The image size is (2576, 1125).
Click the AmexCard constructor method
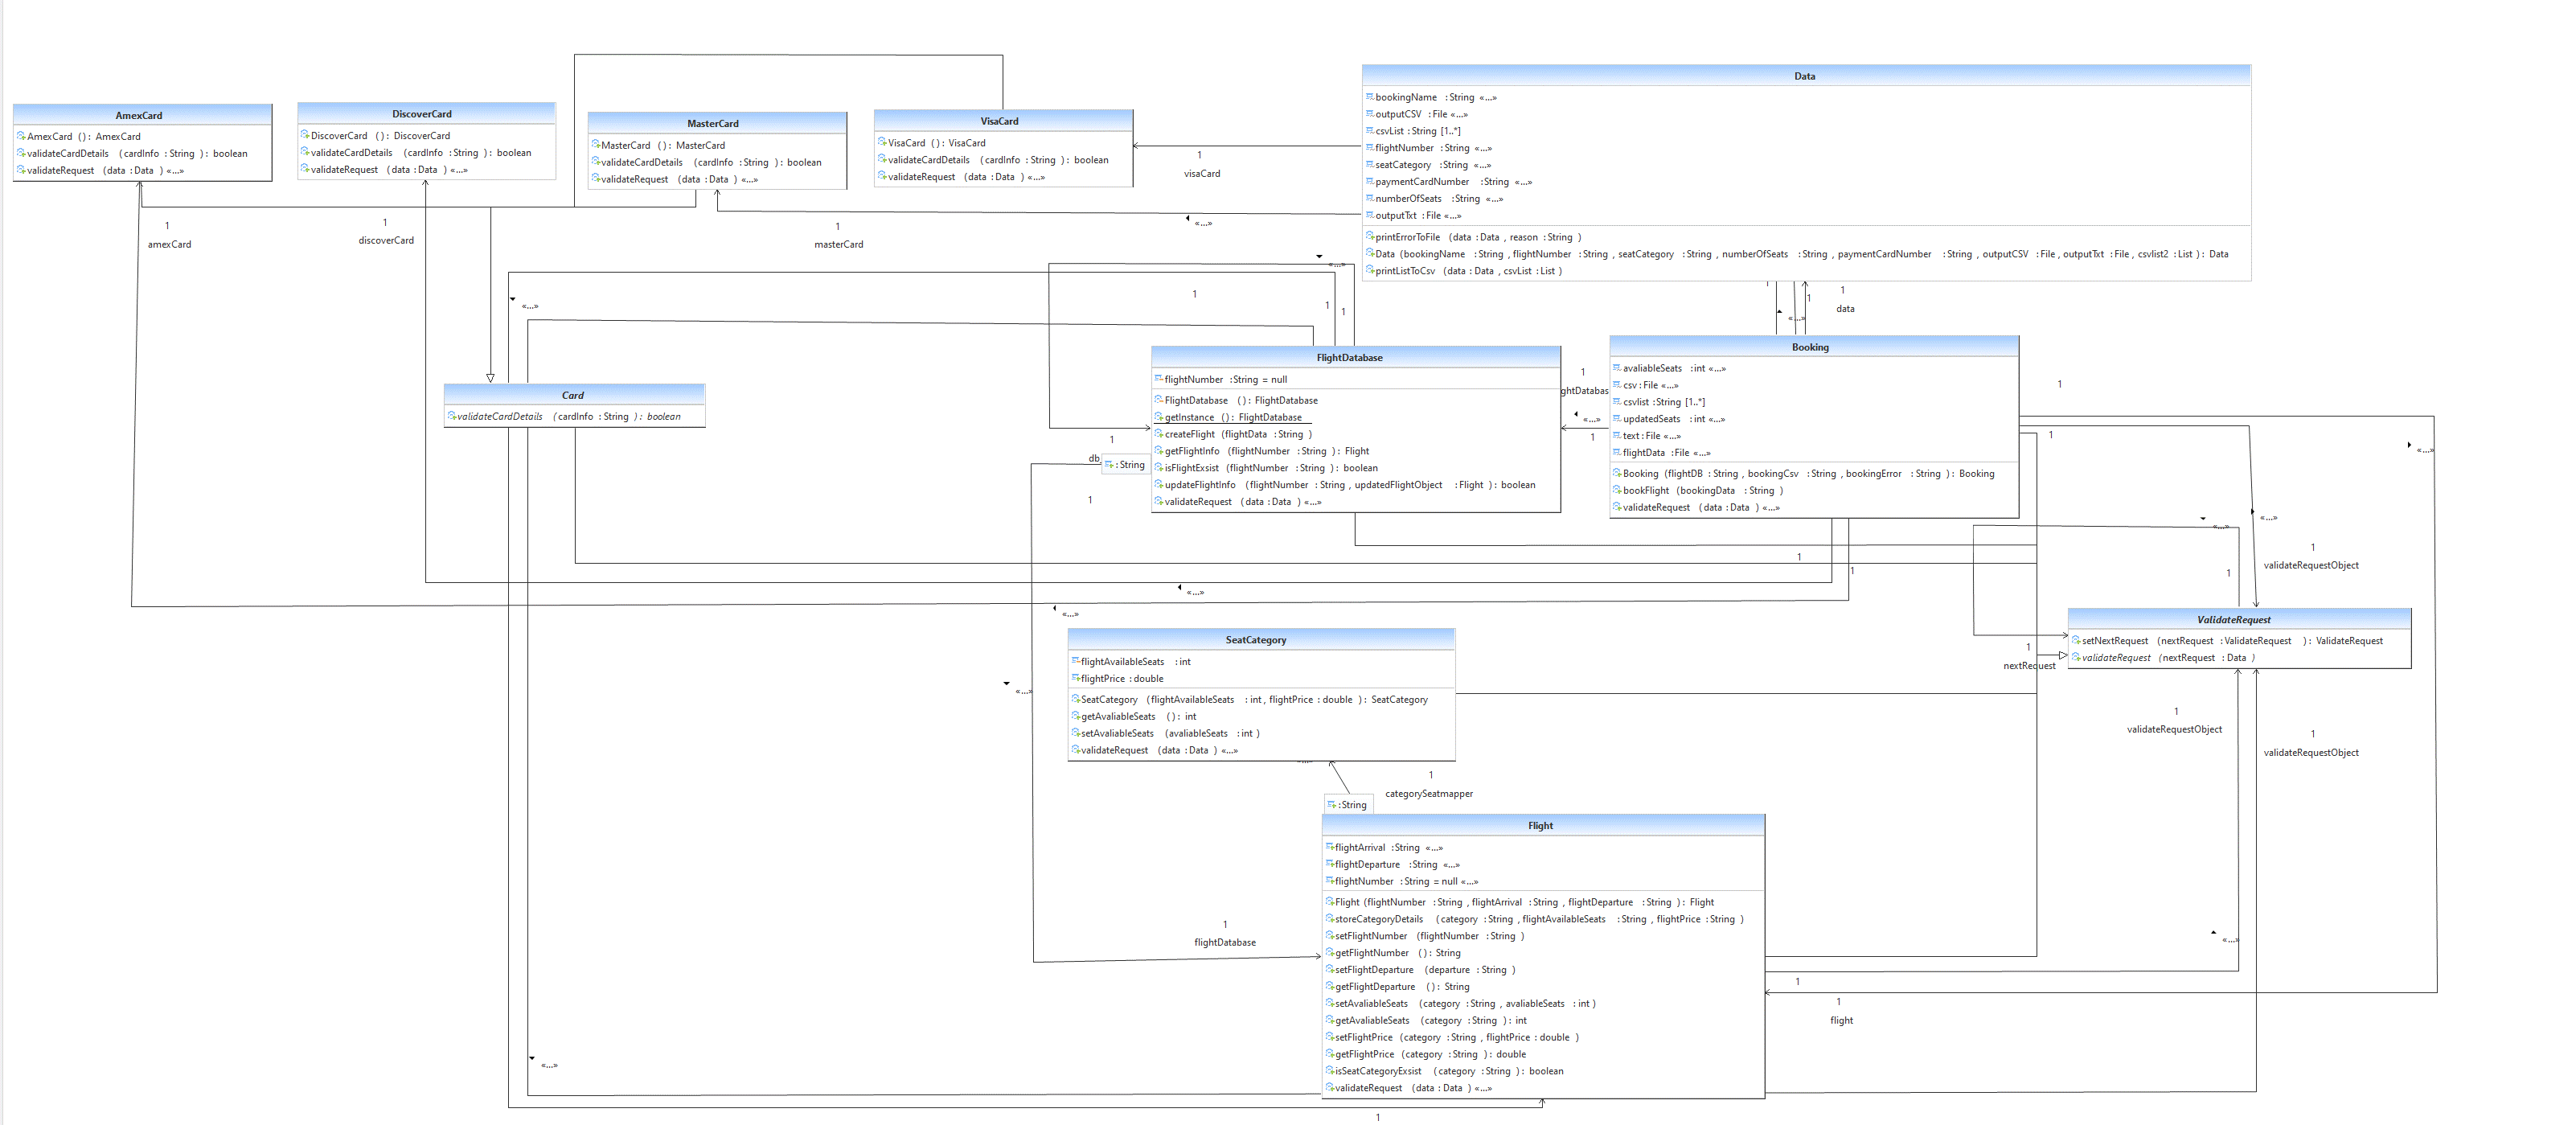79,136
